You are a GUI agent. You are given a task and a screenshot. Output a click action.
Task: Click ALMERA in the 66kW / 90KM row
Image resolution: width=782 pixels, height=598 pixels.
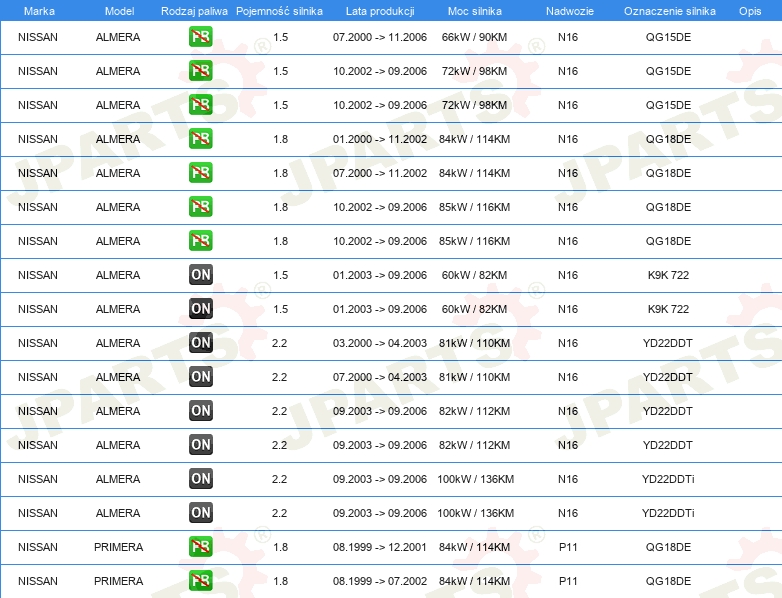118,37
